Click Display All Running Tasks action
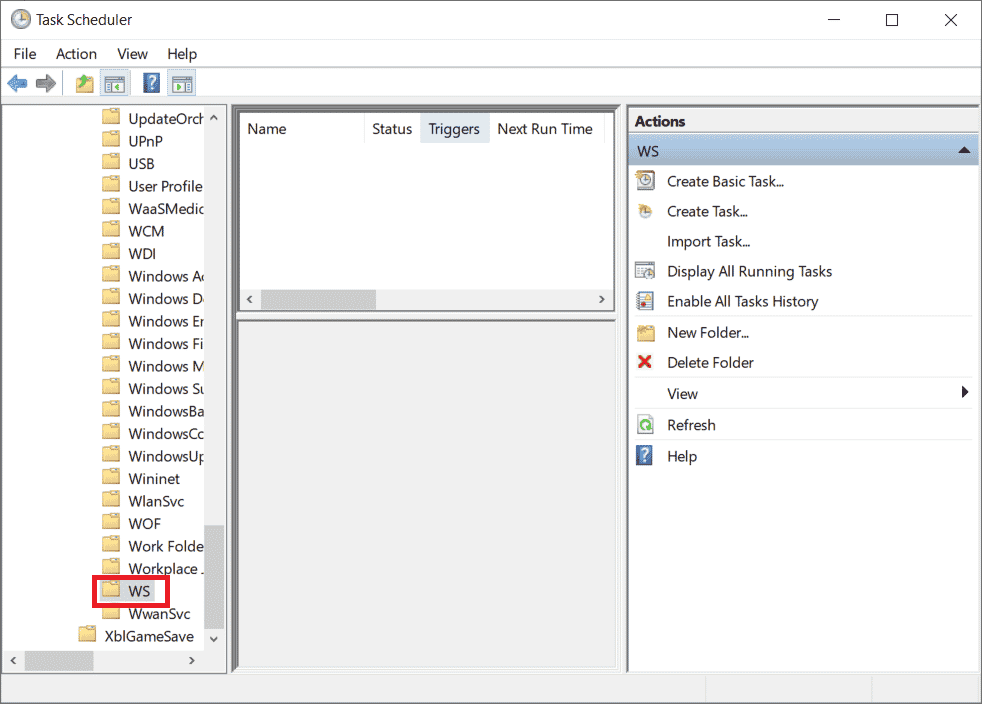 [749, 271]
